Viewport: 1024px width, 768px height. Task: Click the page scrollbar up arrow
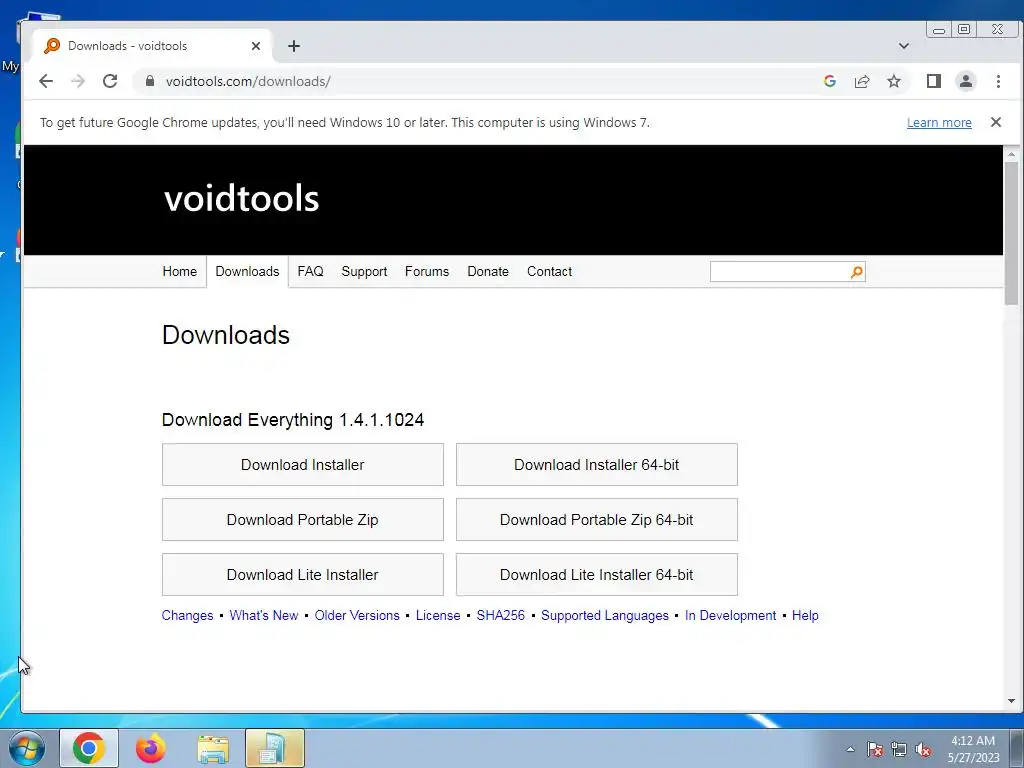(x=1012, y=154)
